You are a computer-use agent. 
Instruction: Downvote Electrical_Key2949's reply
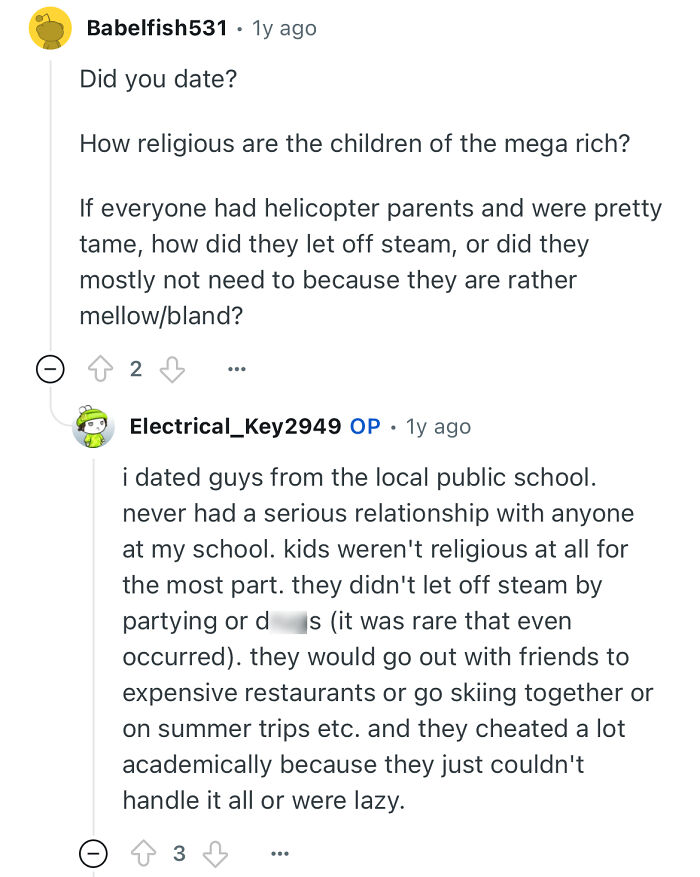point(214,853)
